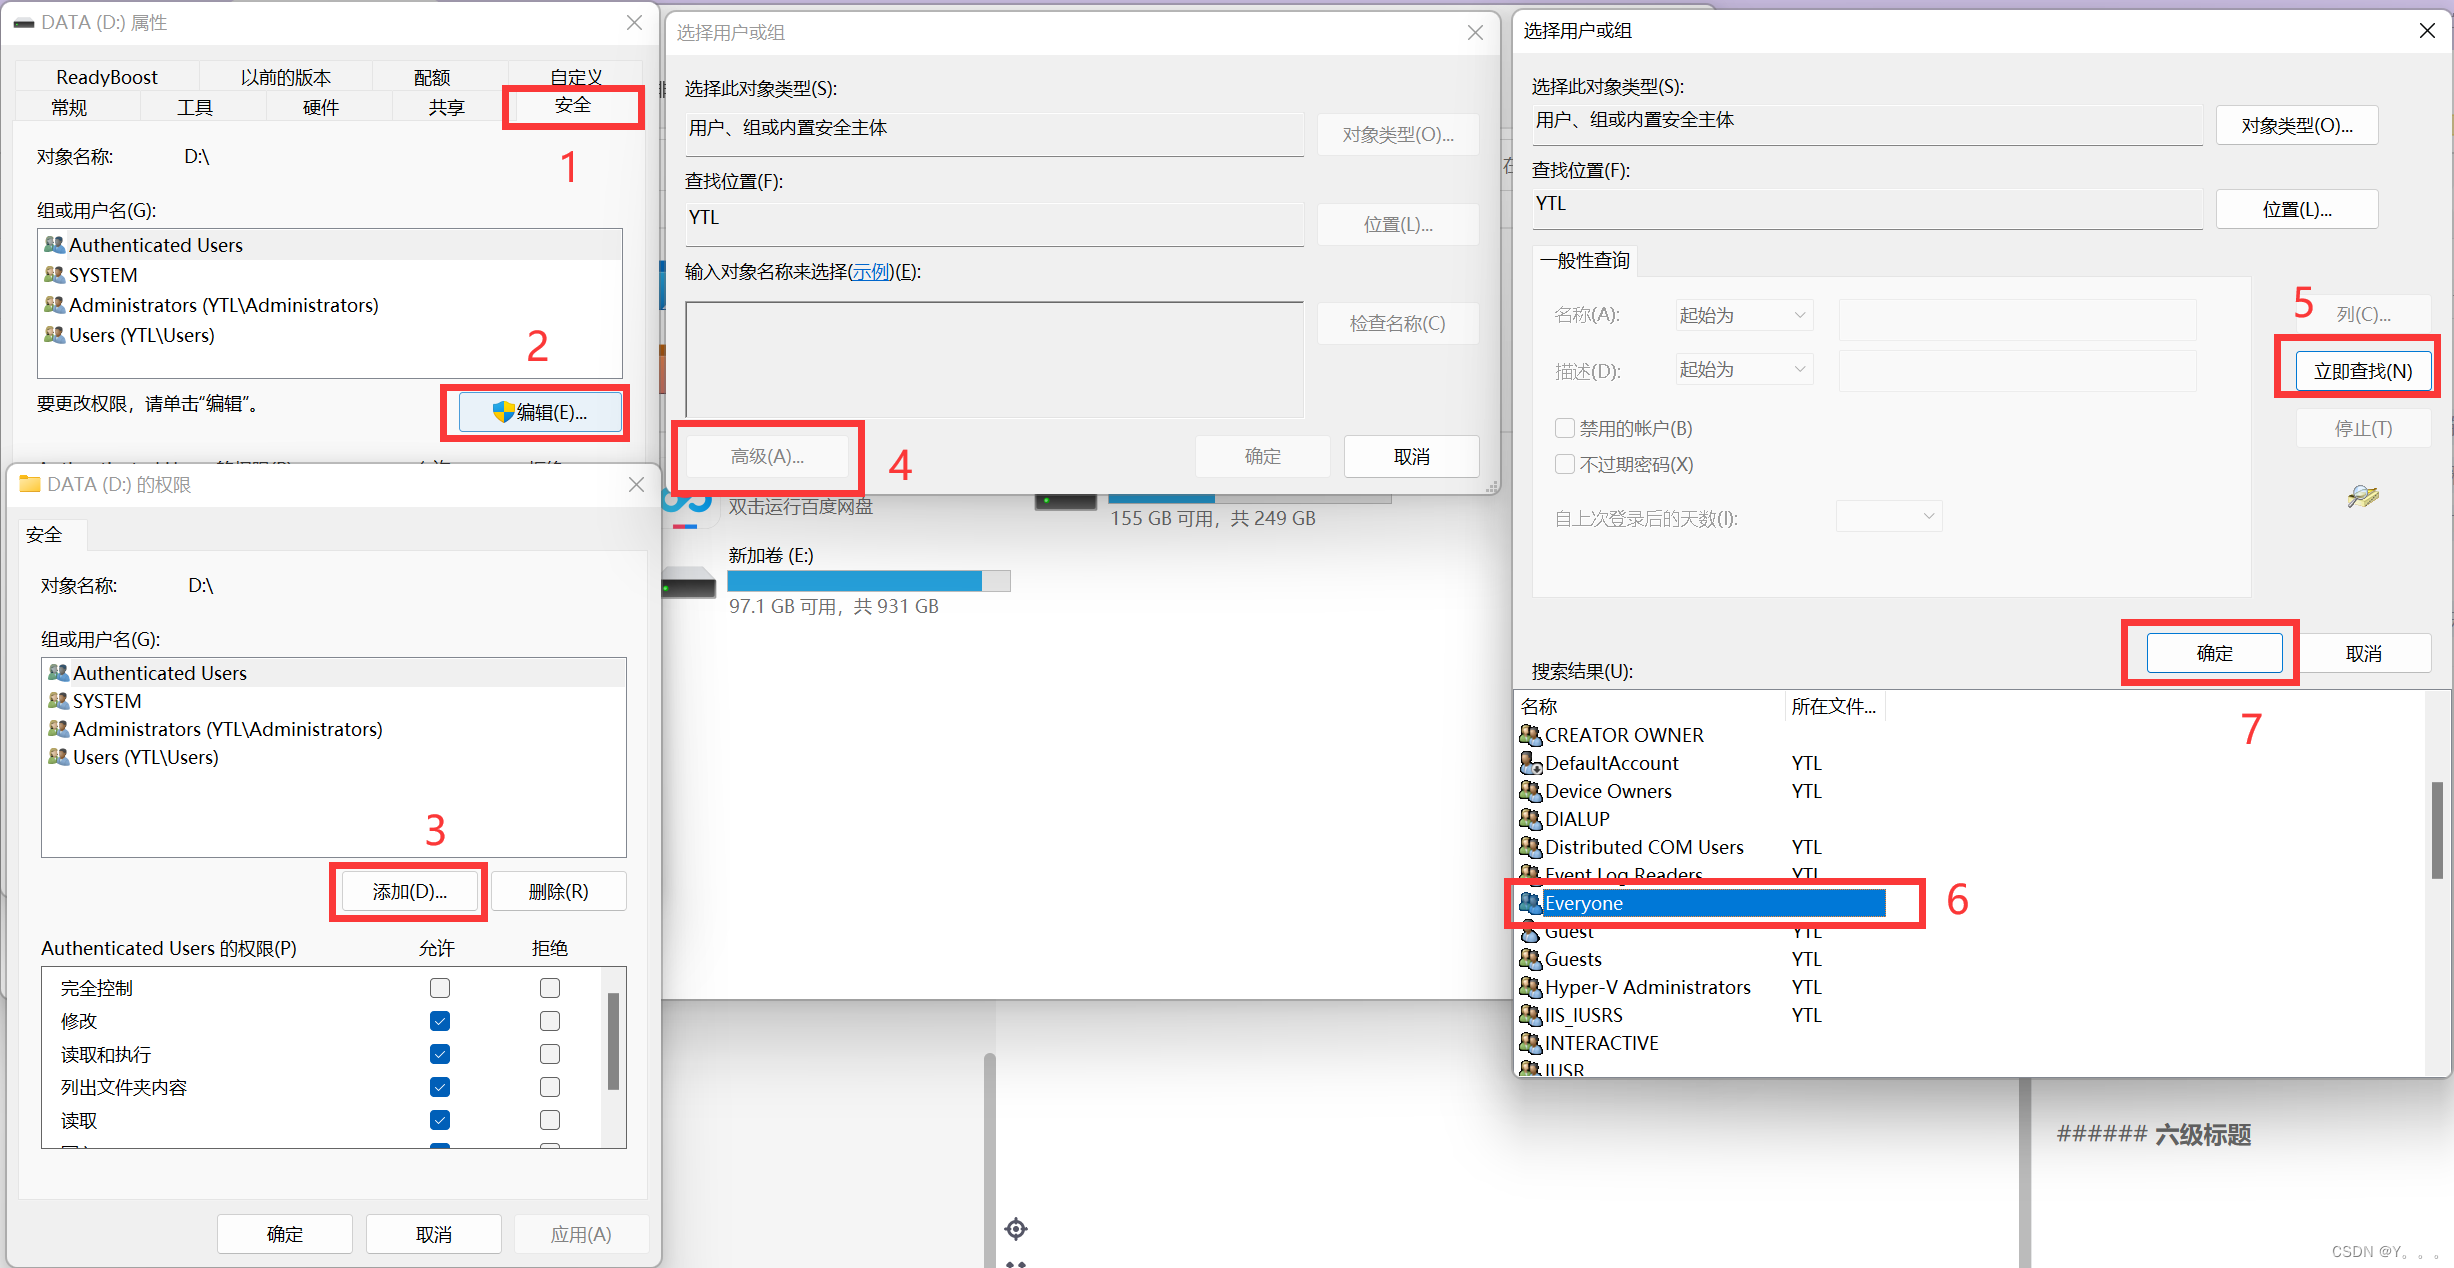This screenshot has width=2454, height=1268.
Task: Click 删除(R) in the permissions dialog
Action: 558,891
